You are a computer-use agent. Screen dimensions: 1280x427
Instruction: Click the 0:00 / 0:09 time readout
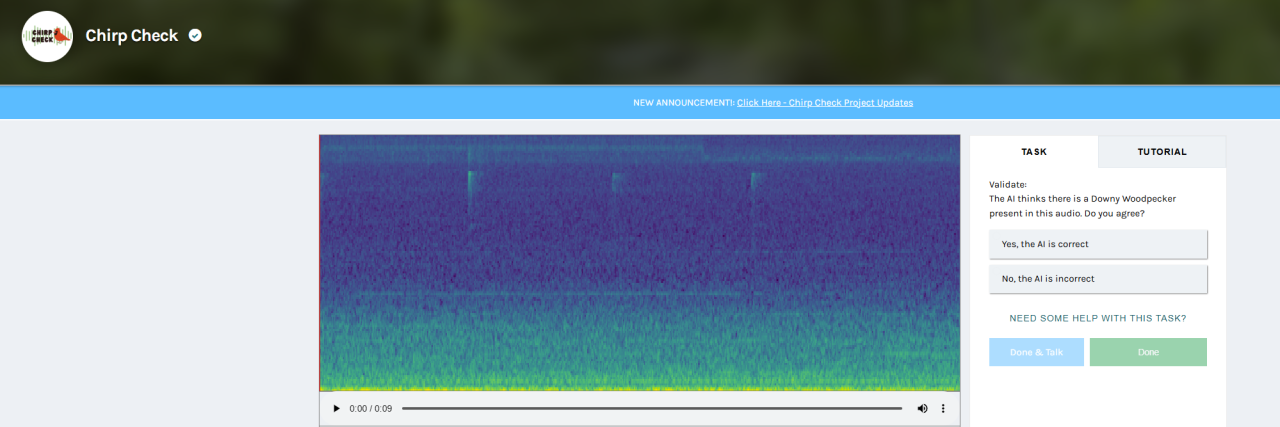pyautogui.click(x=371, y=408)
